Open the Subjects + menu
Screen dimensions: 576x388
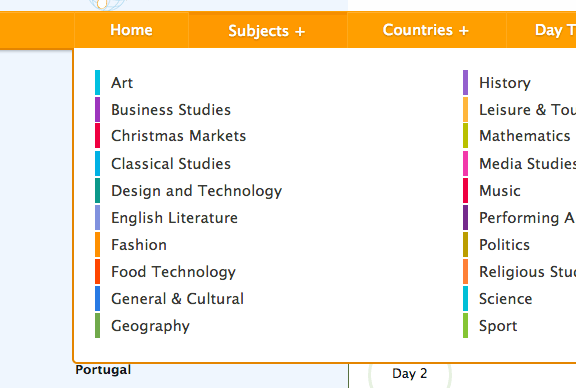pyautogui.click(x=267, y=31)
